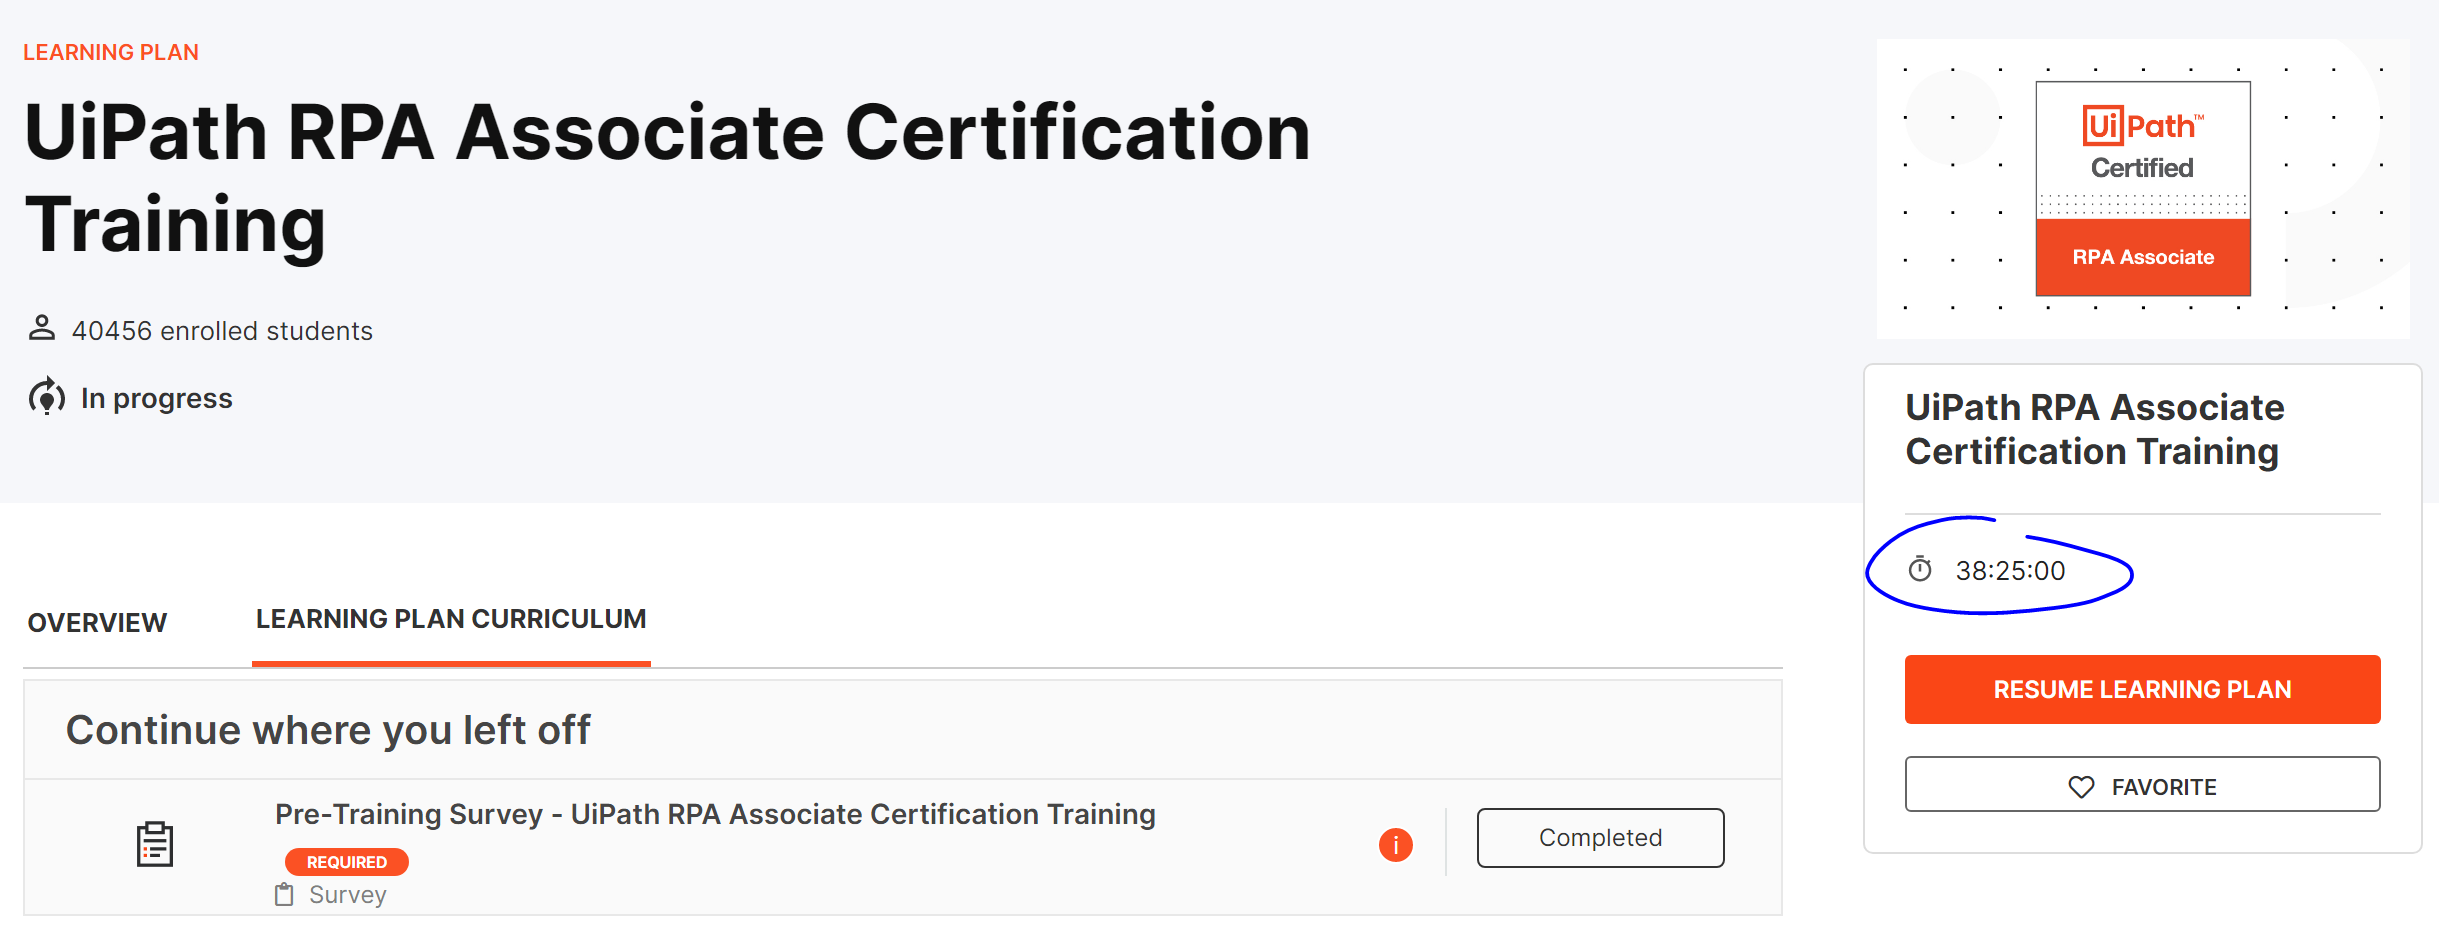Click the 38:25:00 duration text

(2010, 571)
